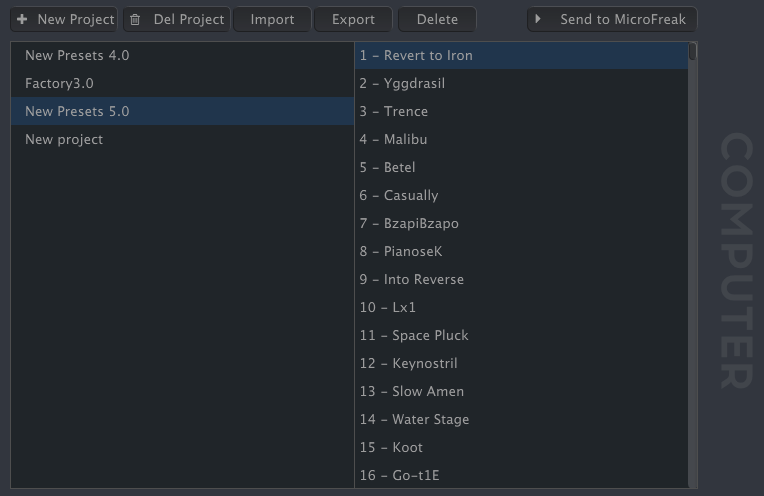Select the New Presets 5.0 project
The width and height of the screenshot is (764, 496).
click(182, 111)
